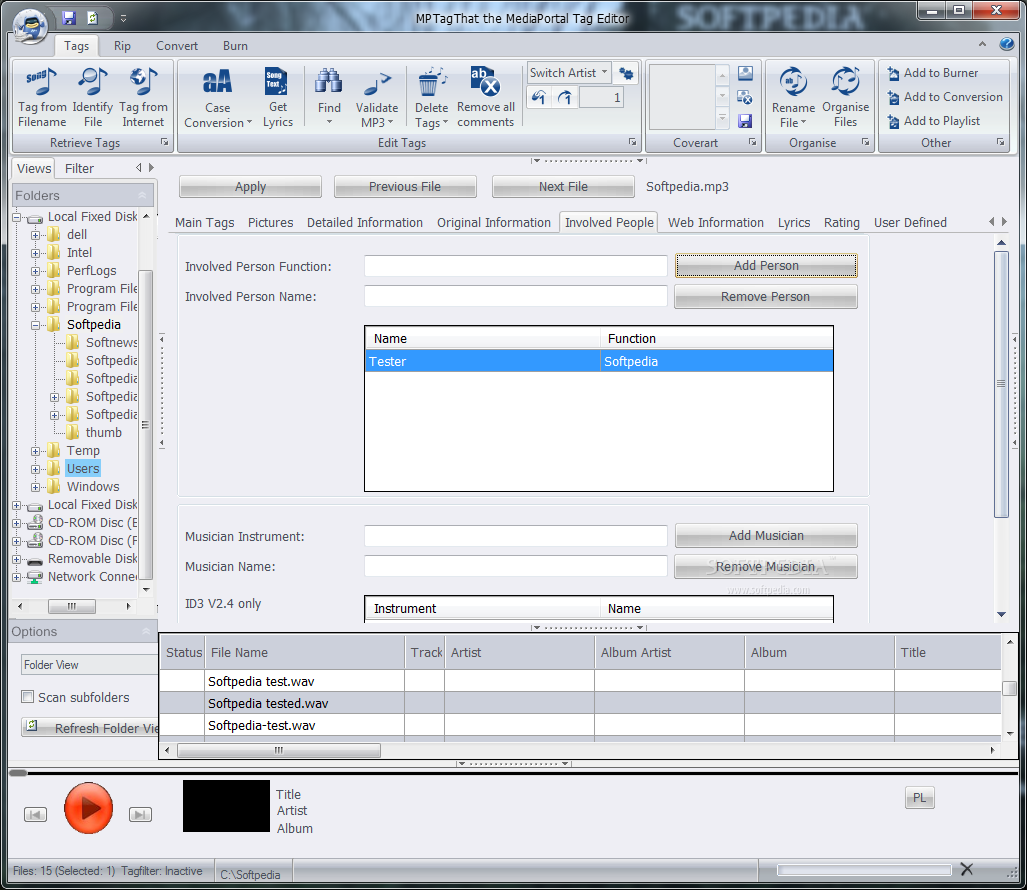The height and width of the screenshot is (890, 1027).
Task: Click the PL playlist button
Action: (x=920, y=798)
